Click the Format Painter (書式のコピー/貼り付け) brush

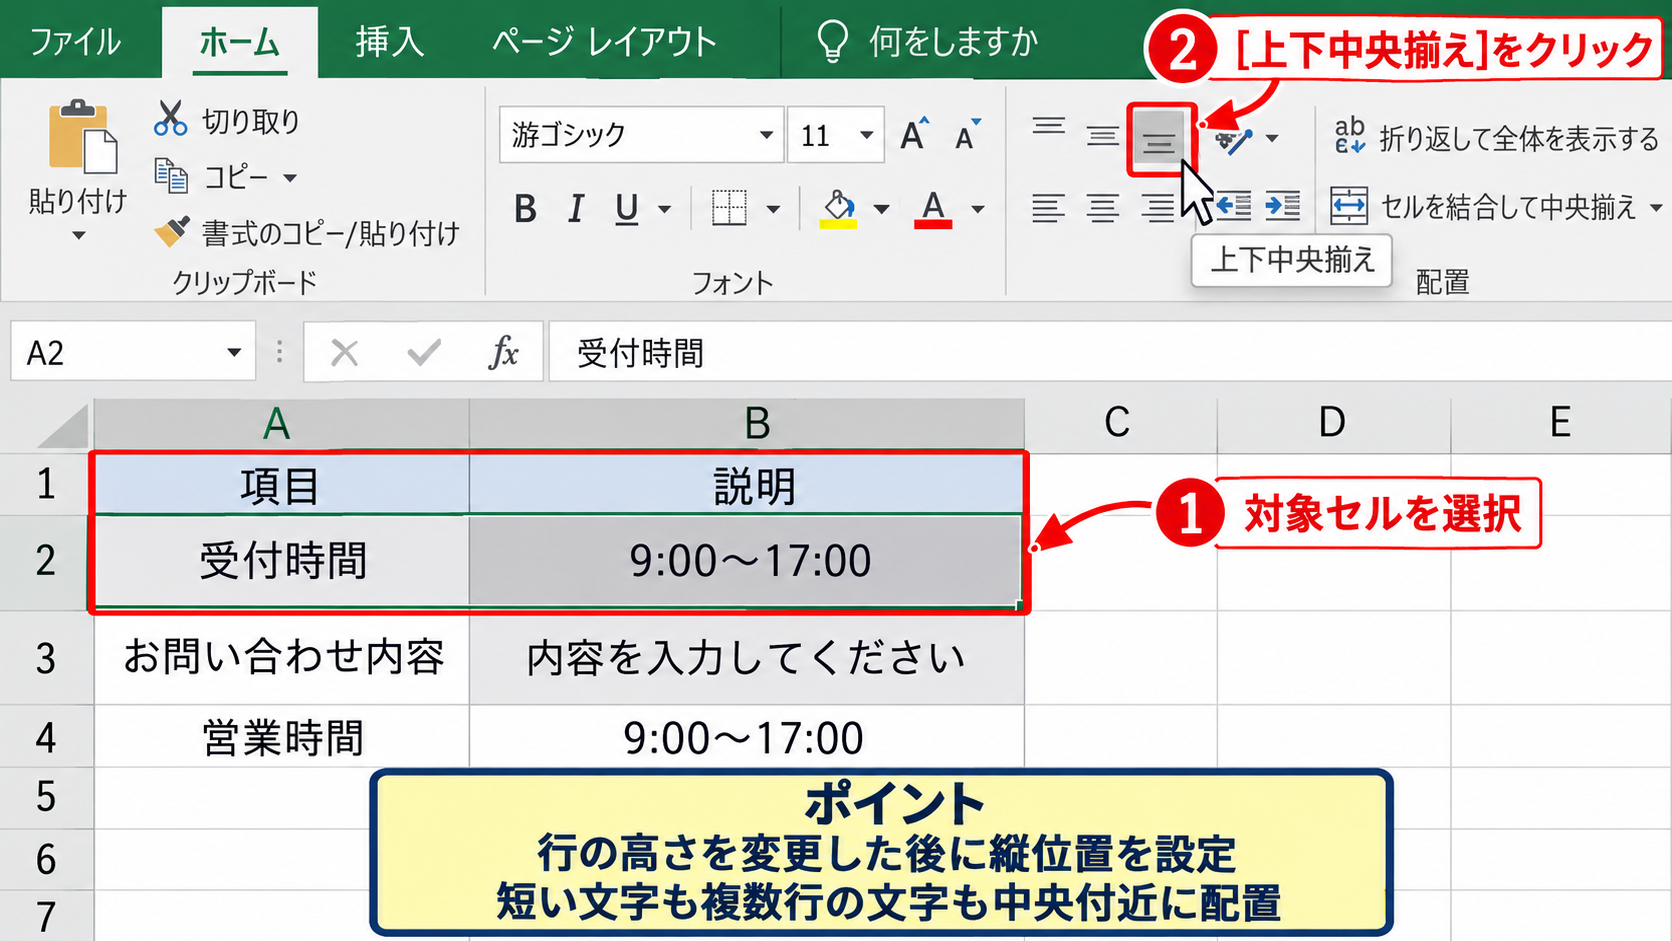coord(171,232)
